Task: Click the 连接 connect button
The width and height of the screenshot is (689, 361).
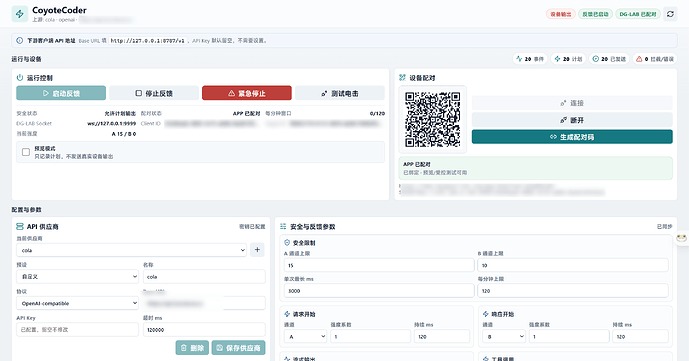Action: point(572,103)
